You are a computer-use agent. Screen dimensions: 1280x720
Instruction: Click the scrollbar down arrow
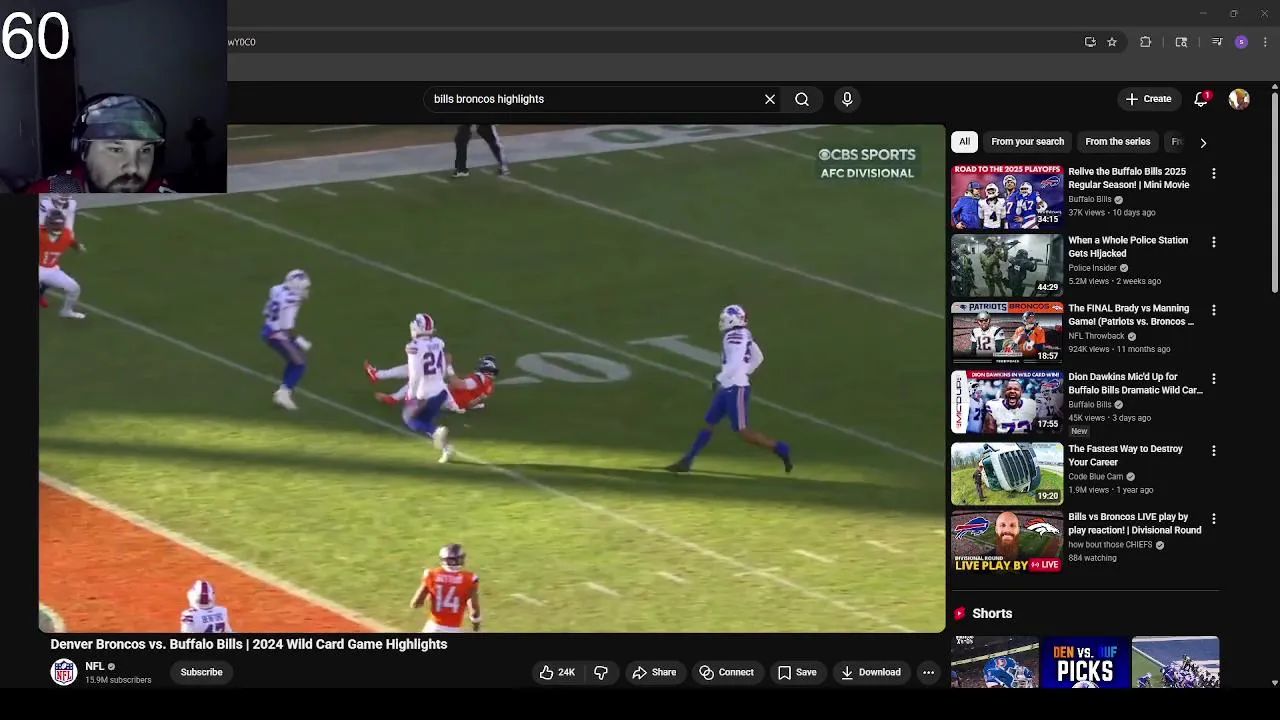point(1274,683)
